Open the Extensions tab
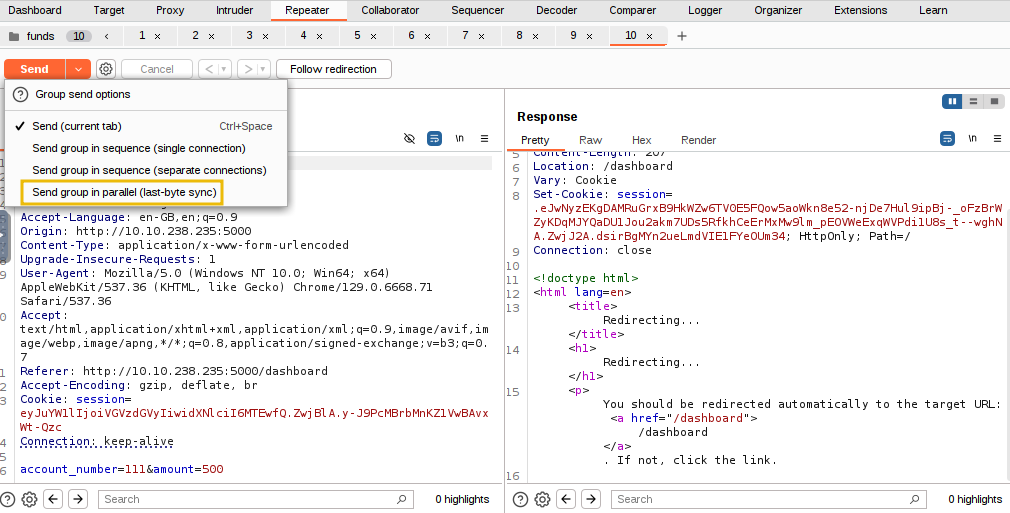The height and width of the screenshot is (513, 1010). click(x=861, y=10)
